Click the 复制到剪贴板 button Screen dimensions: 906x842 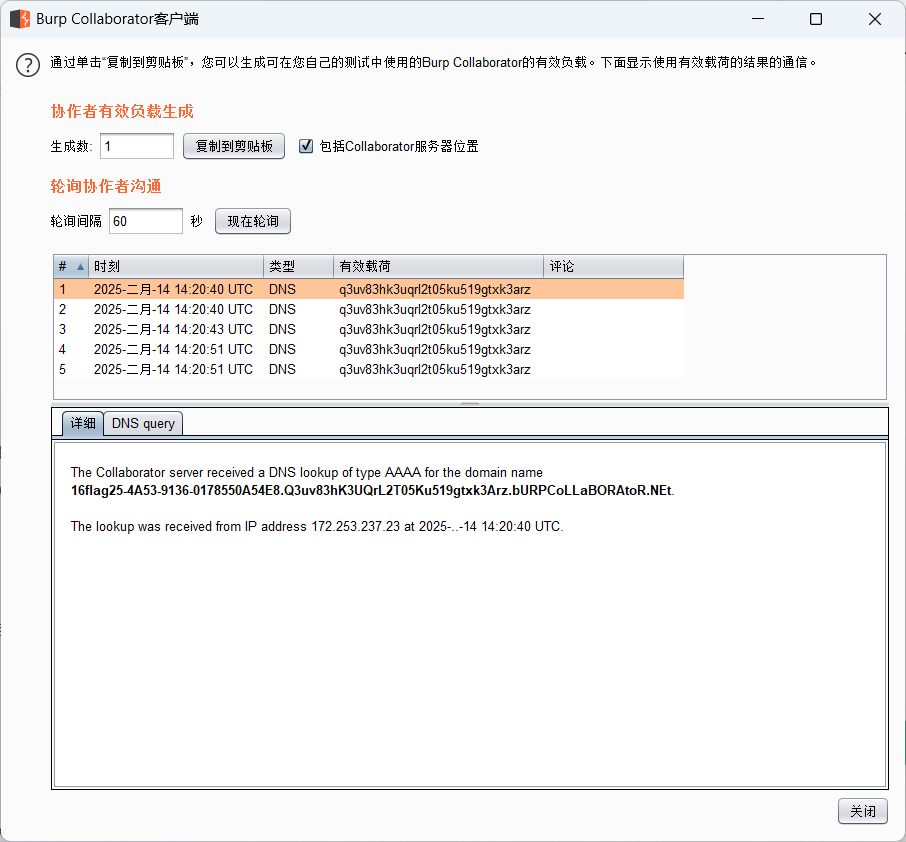tap(233, 145)
